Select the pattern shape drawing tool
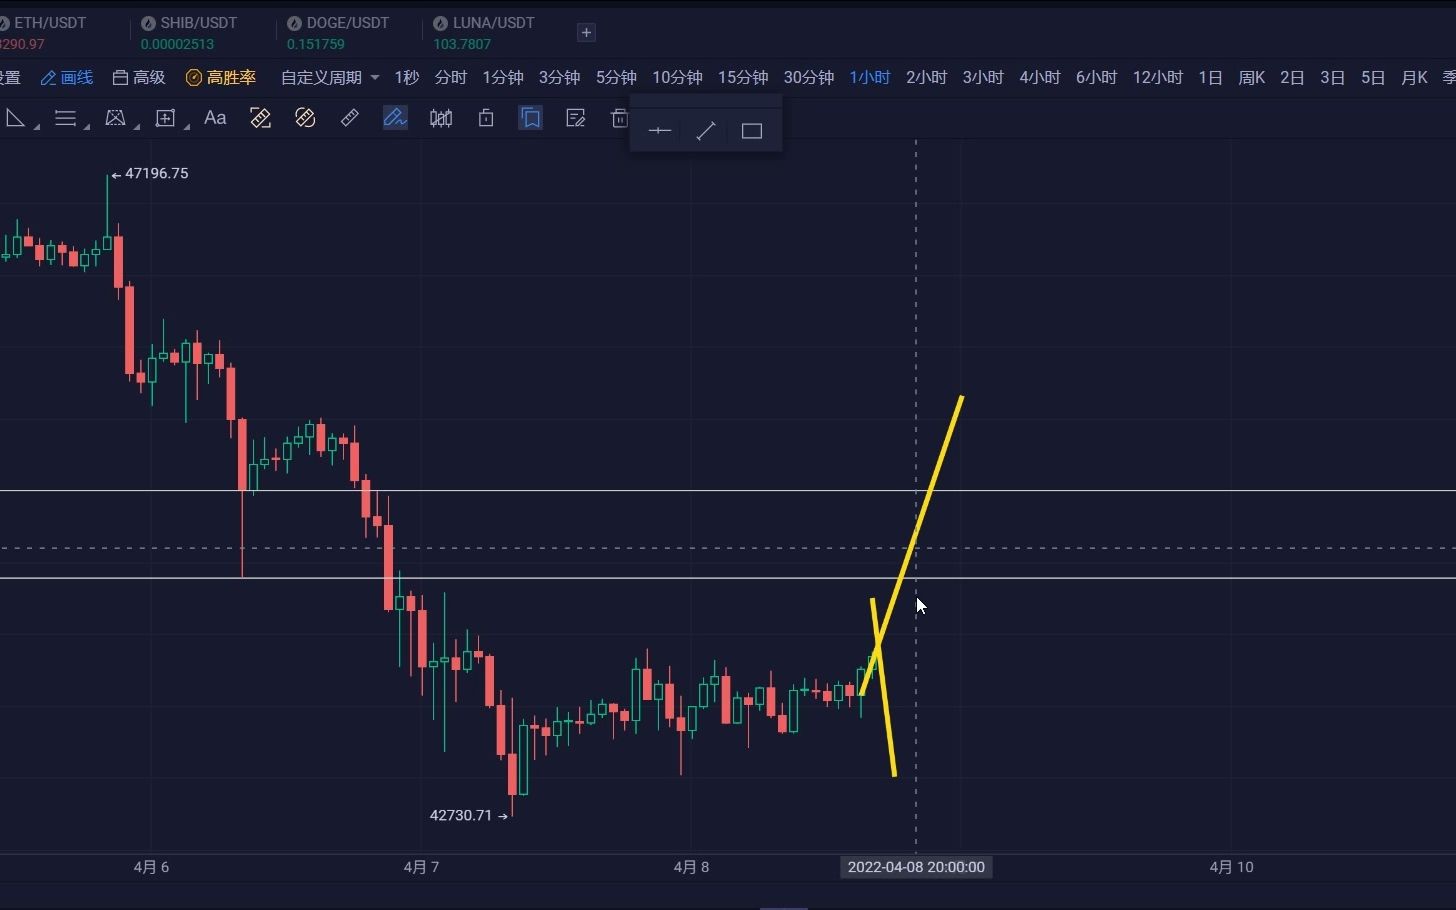 [115, 118]
